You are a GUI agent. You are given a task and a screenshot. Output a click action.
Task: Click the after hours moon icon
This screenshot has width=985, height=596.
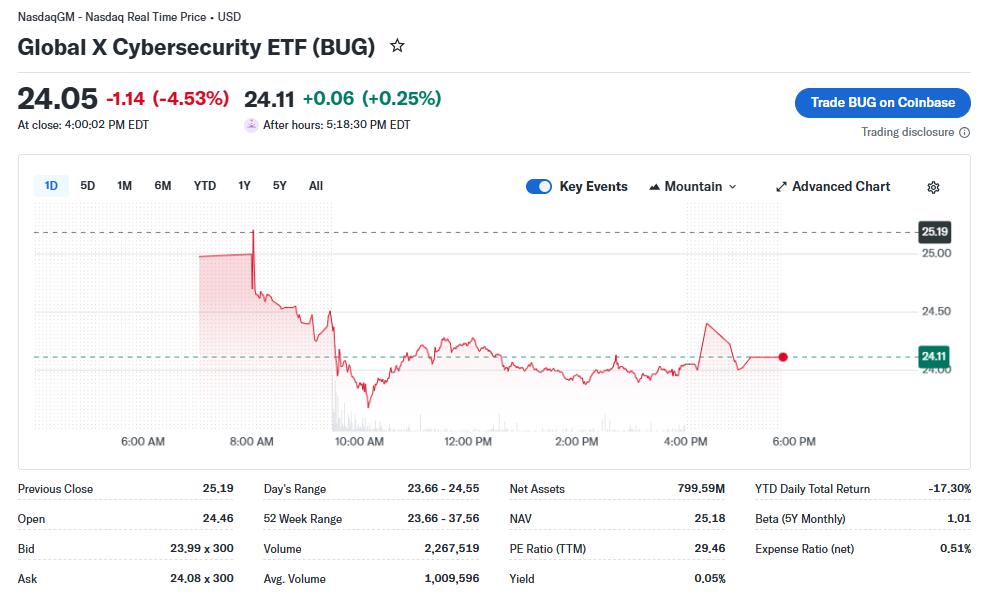tap(251, 125)
